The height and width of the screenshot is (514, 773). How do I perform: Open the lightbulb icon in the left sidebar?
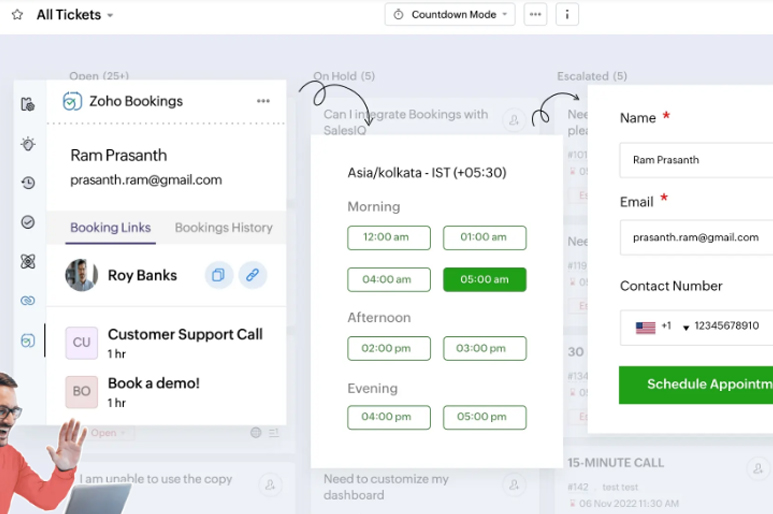click(28, 144)
